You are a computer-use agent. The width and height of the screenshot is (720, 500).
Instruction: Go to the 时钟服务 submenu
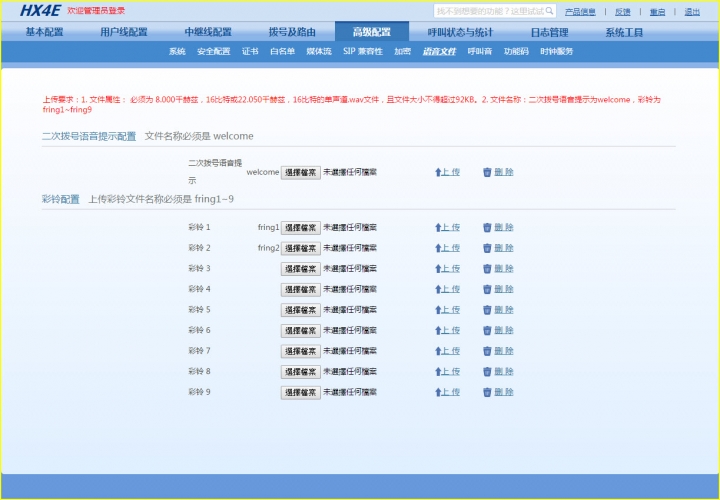click(557, 51)
